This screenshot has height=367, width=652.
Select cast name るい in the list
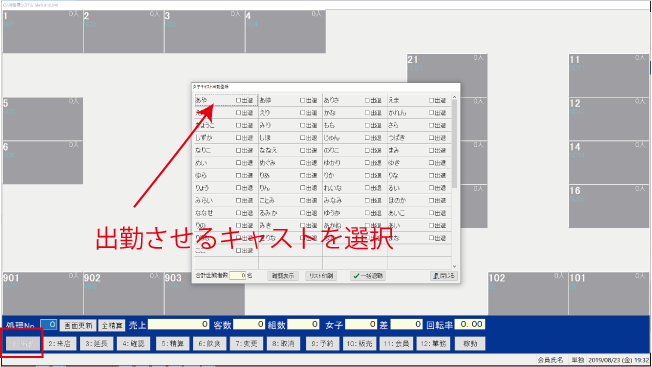point(394,187)
